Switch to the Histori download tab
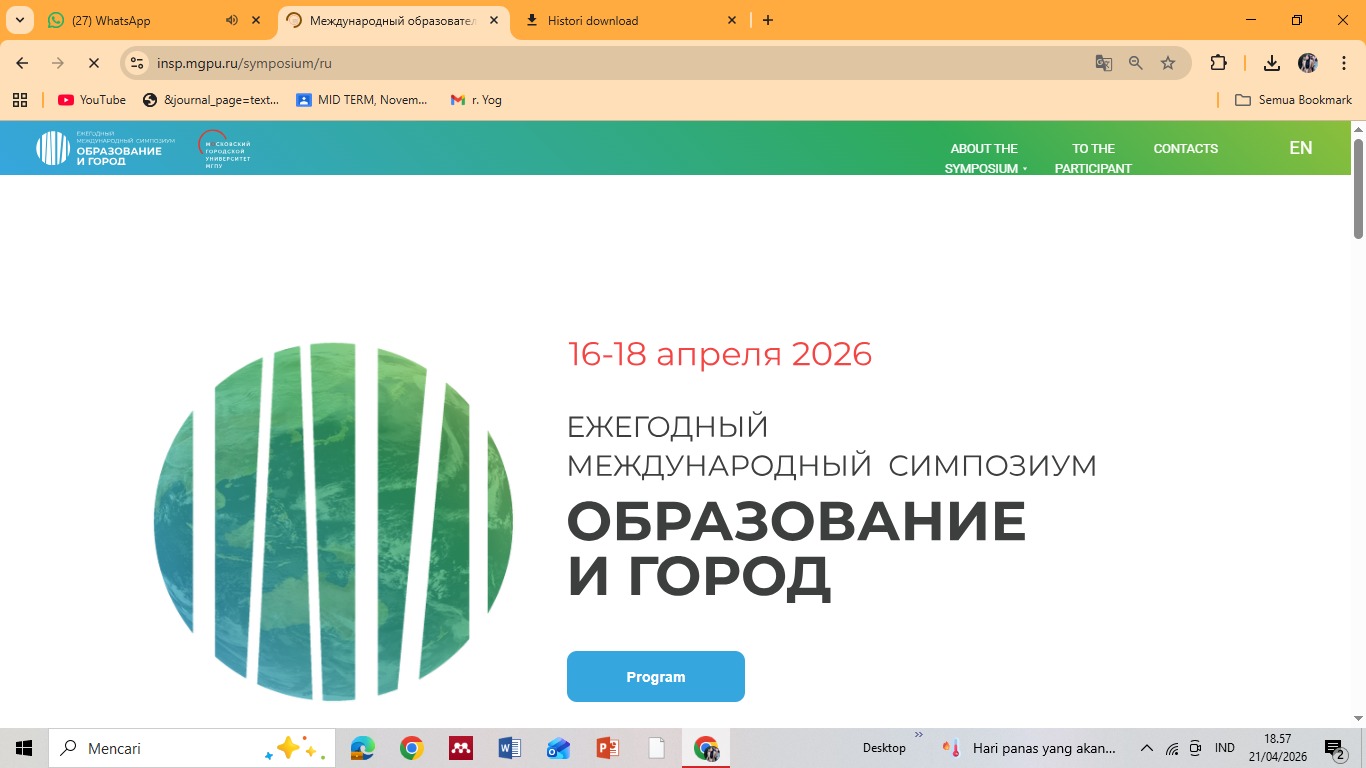 (593, 20)
